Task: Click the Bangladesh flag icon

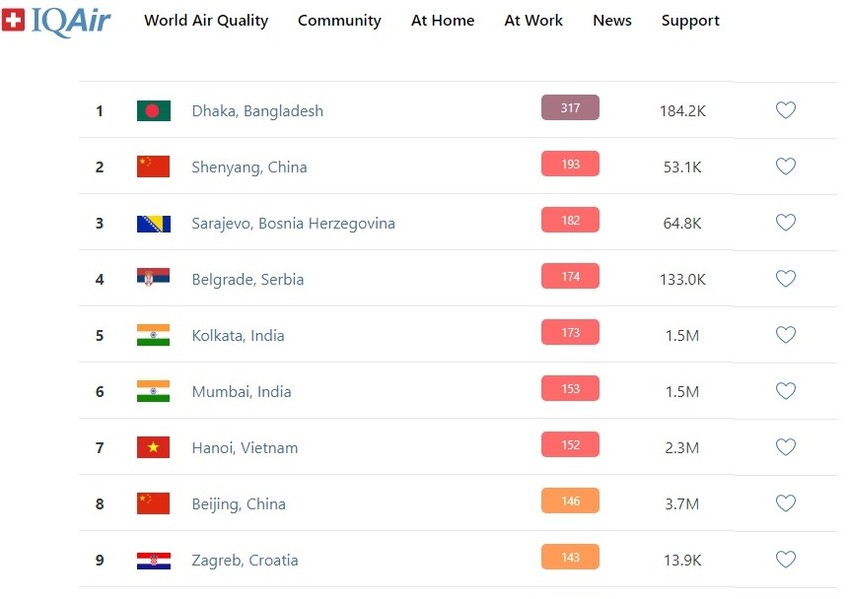Action: 153,111
